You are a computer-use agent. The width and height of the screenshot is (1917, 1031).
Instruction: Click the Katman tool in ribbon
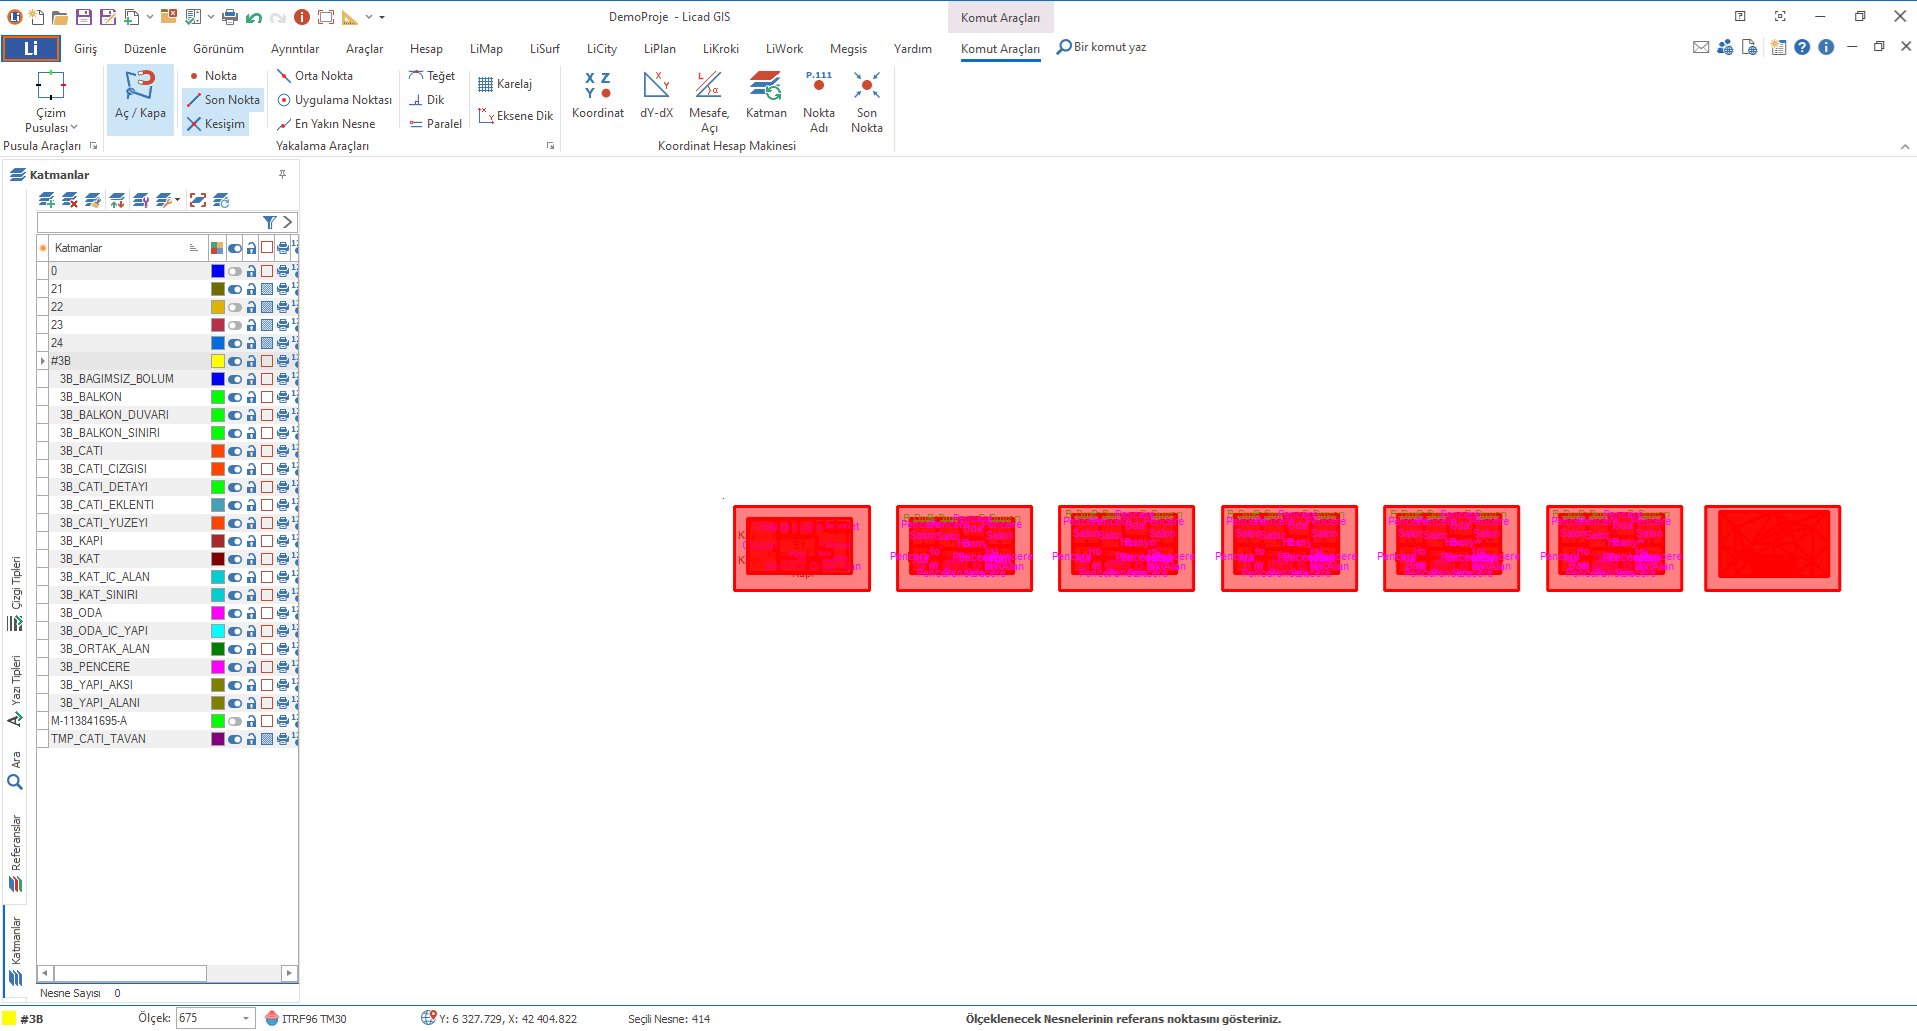pyautogui.click(x=766, y=96)
